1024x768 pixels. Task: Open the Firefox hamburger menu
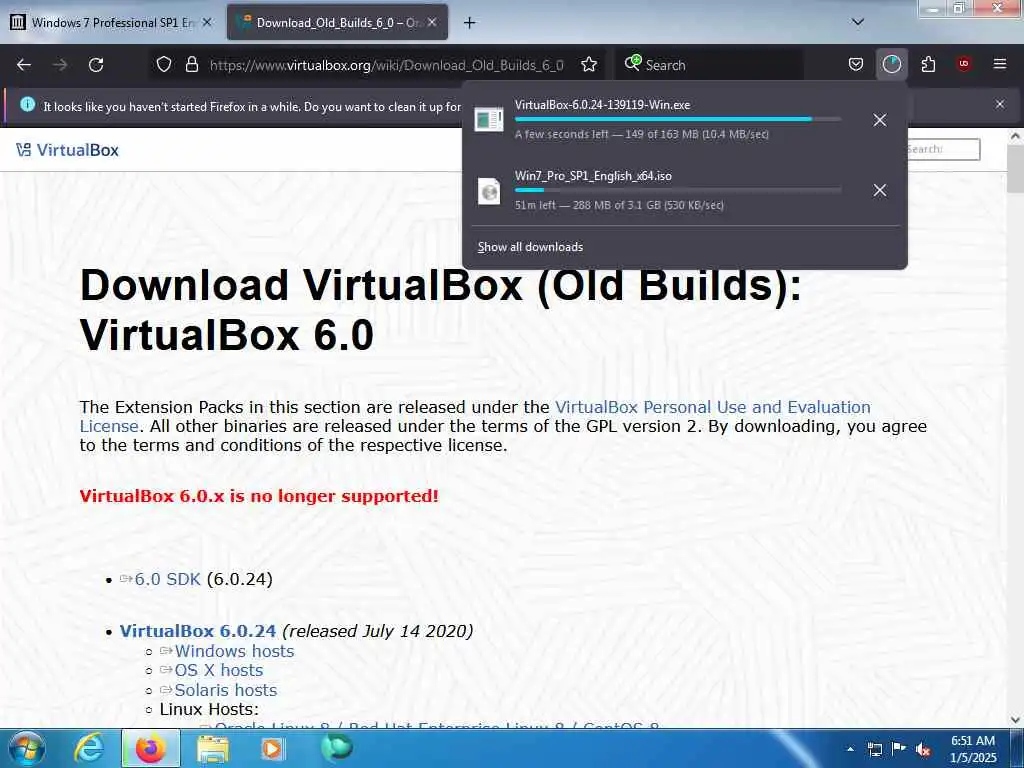coord(1000,64)
